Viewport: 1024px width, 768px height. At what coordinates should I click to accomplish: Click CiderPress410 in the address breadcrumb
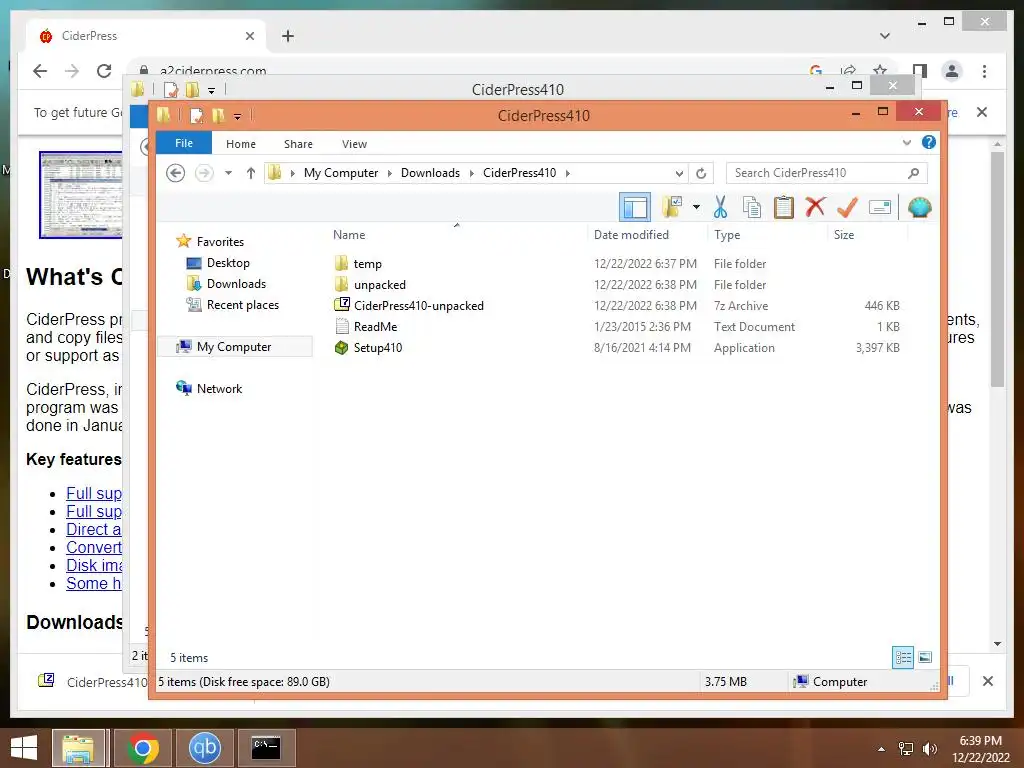pyautogui.click(x=519, y=173)
